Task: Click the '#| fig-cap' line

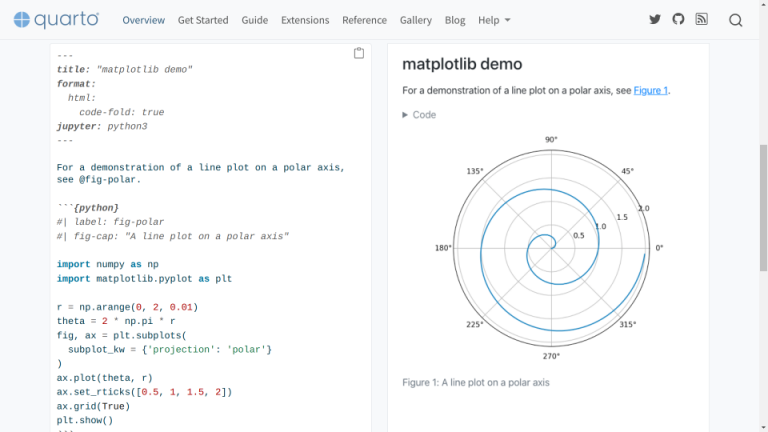Action: (173, 236)
